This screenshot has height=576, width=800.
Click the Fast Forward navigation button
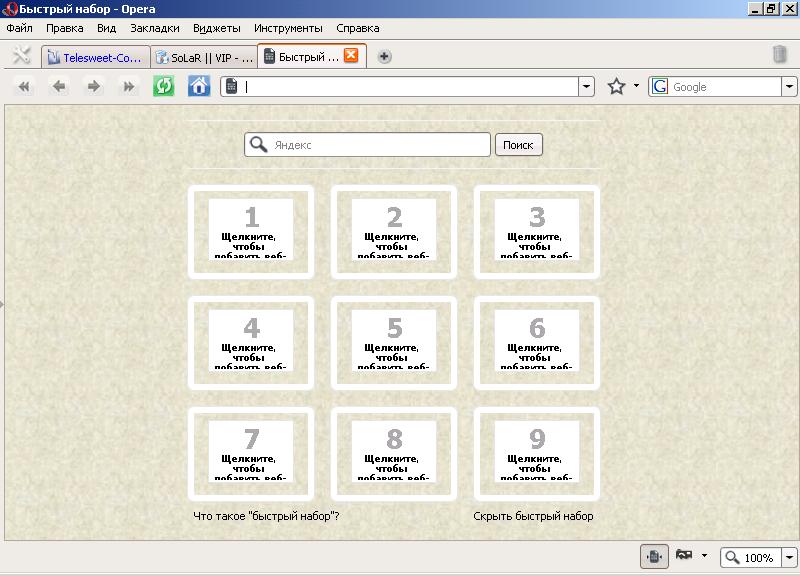[128, 87]
